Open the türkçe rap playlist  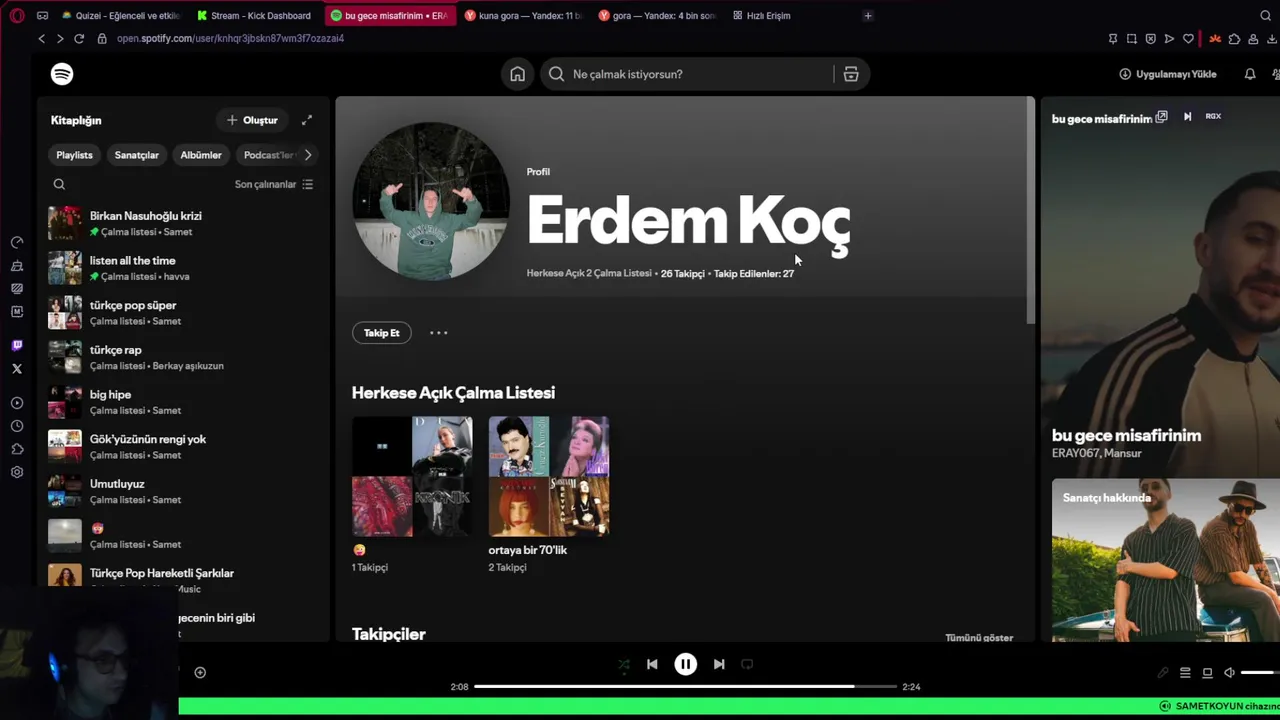click(x=182, y=357)
